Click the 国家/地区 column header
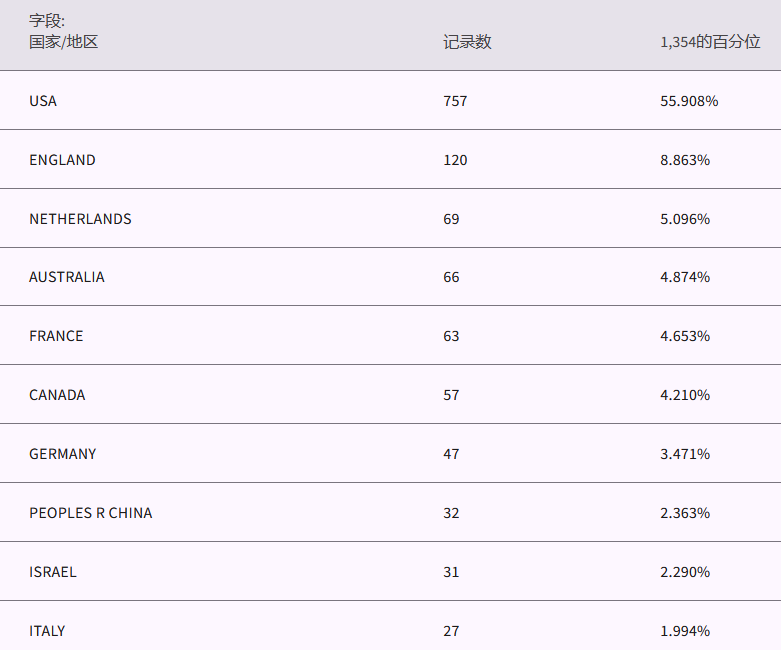 64,42
